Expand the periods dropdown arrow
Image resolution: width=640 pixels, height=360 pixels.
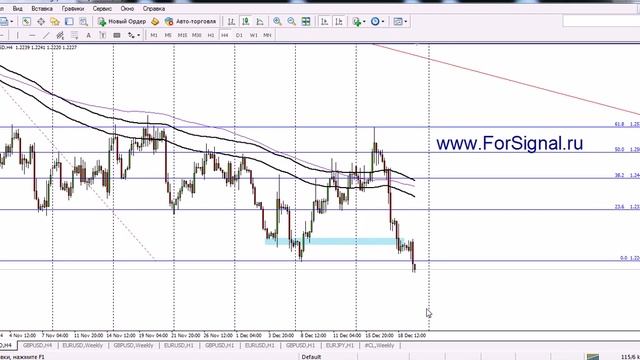tap(383, 22)
